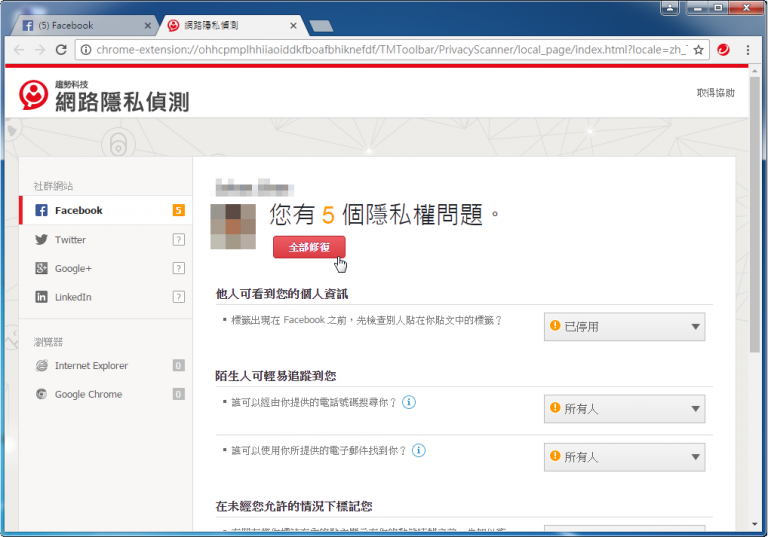Close the (5) Facebook tab

click(x=147, y=25)
